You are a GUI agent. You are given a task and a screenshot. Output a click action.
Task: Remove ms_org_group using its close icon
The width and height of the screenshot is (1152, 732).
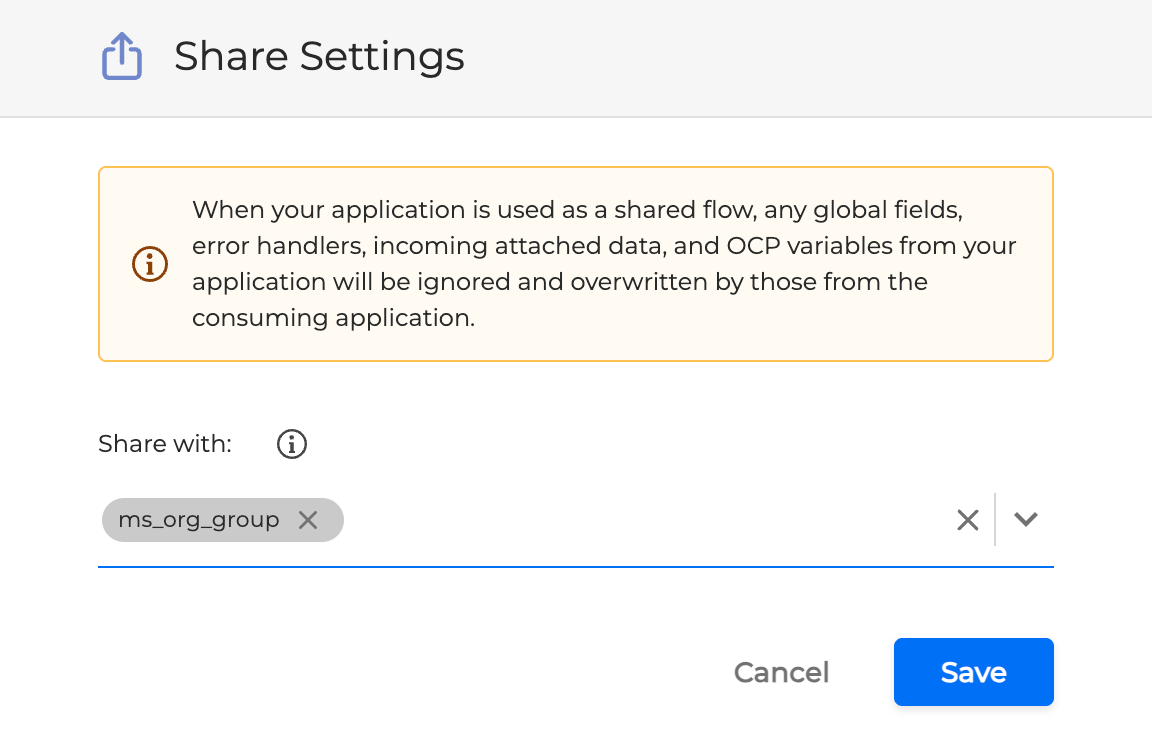click(x=308, y=519)
